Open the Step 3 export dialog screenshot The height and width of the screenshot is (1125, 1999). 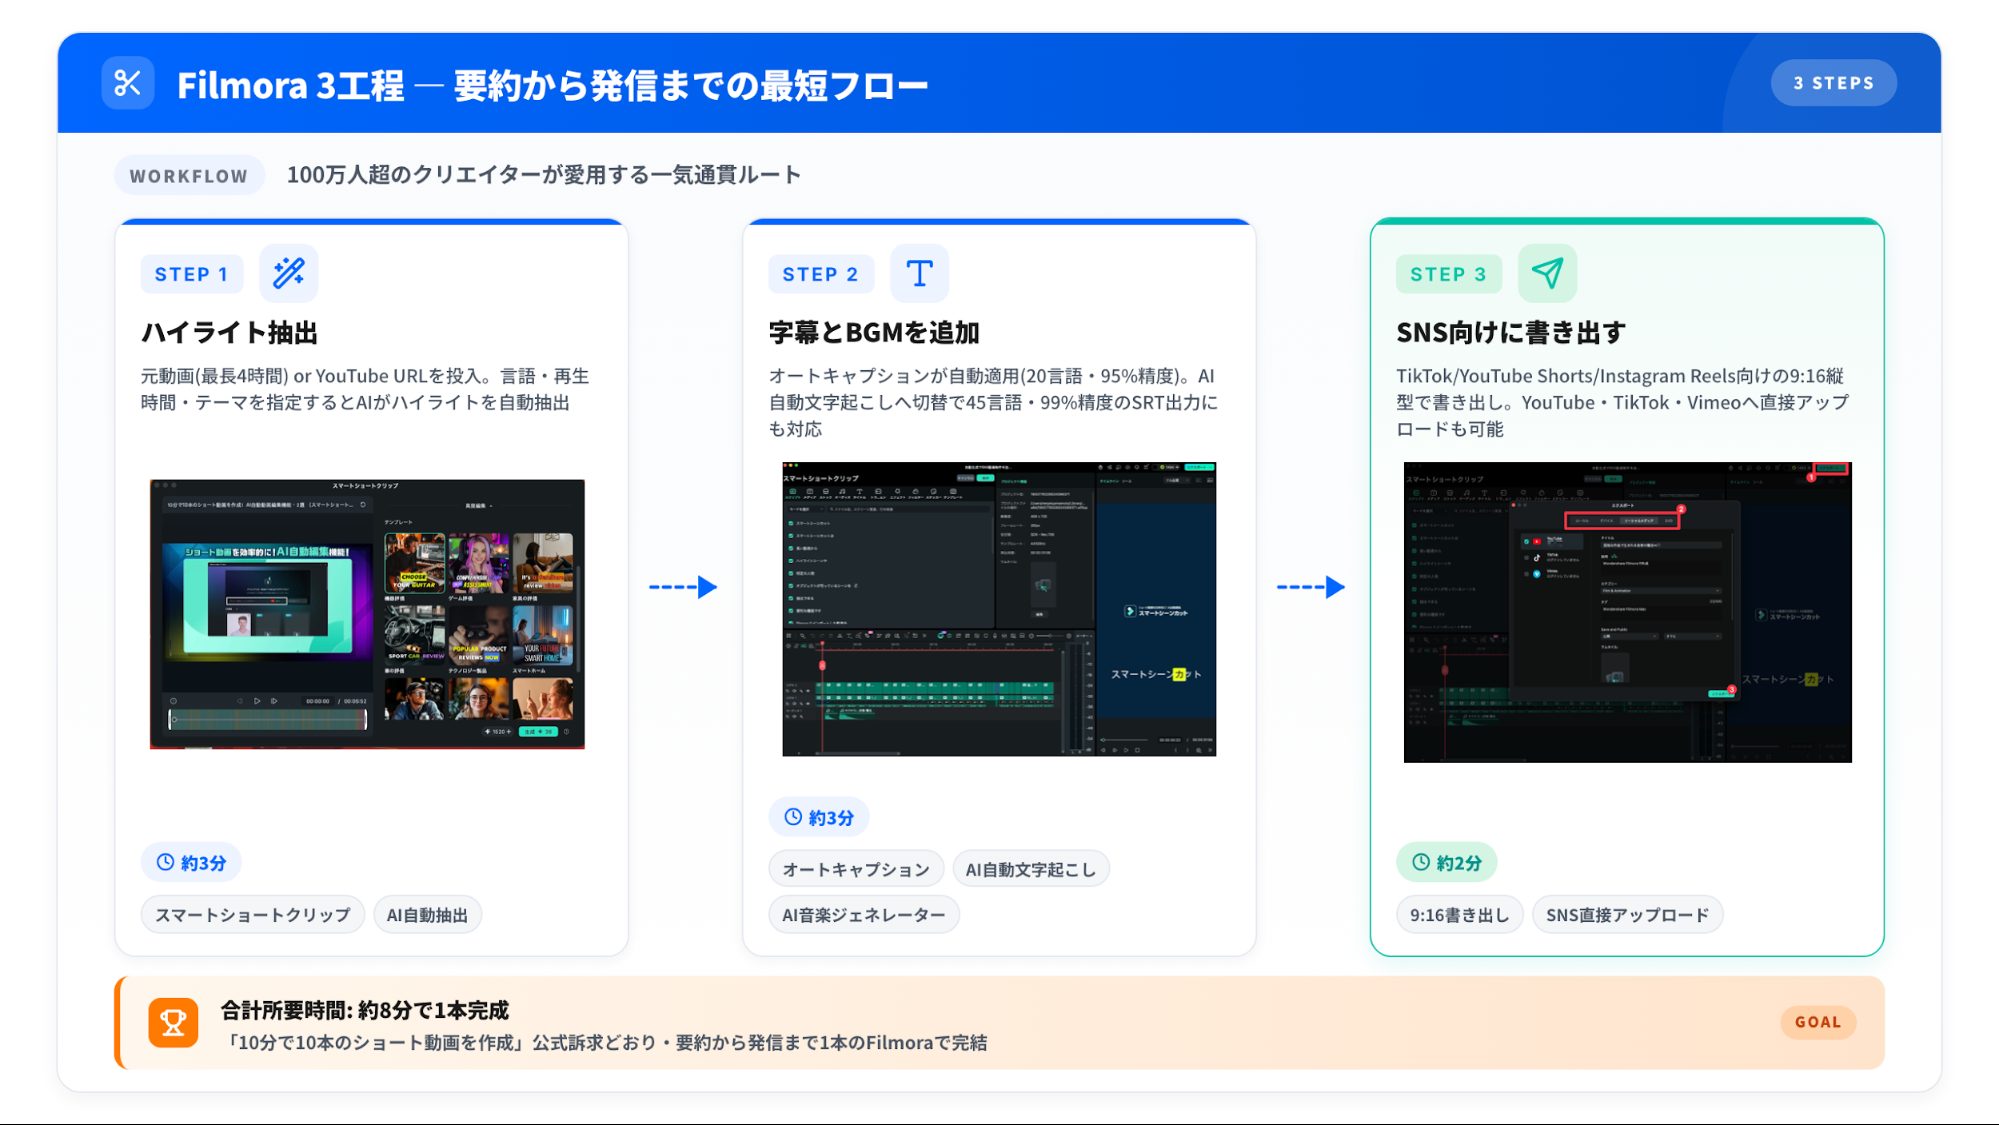tap(1627, 612)
